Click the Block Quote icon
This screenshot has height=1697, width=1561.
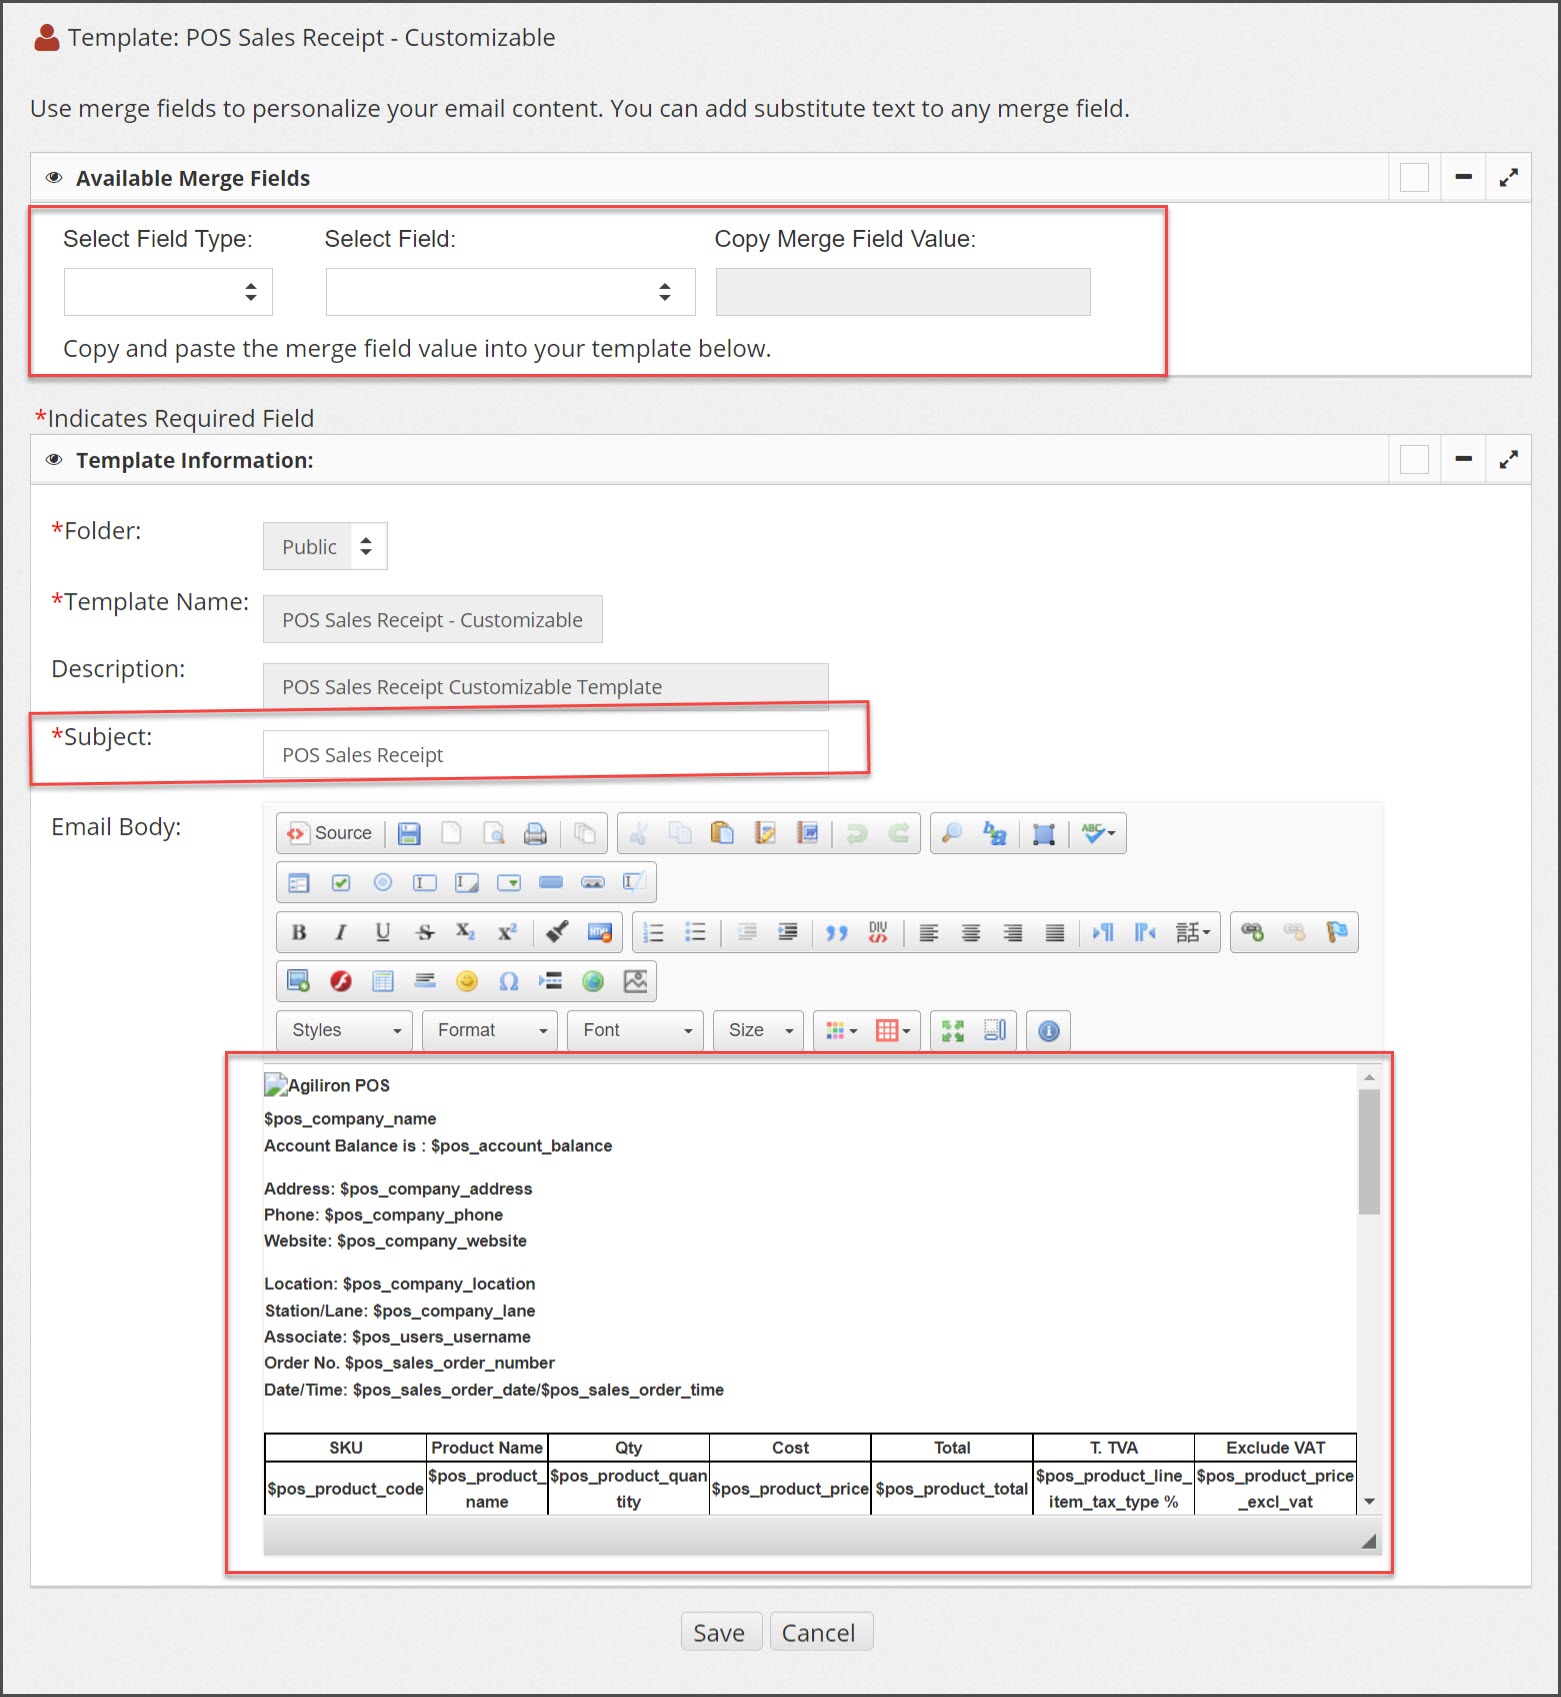[x=836, y=932]
